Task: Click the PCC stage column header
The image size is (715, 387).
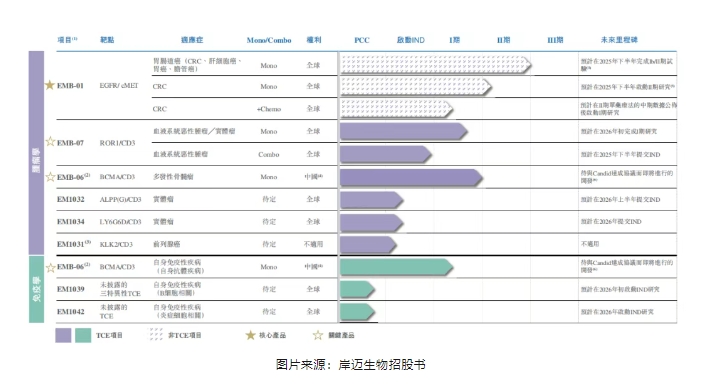Action: click(362, 40)
